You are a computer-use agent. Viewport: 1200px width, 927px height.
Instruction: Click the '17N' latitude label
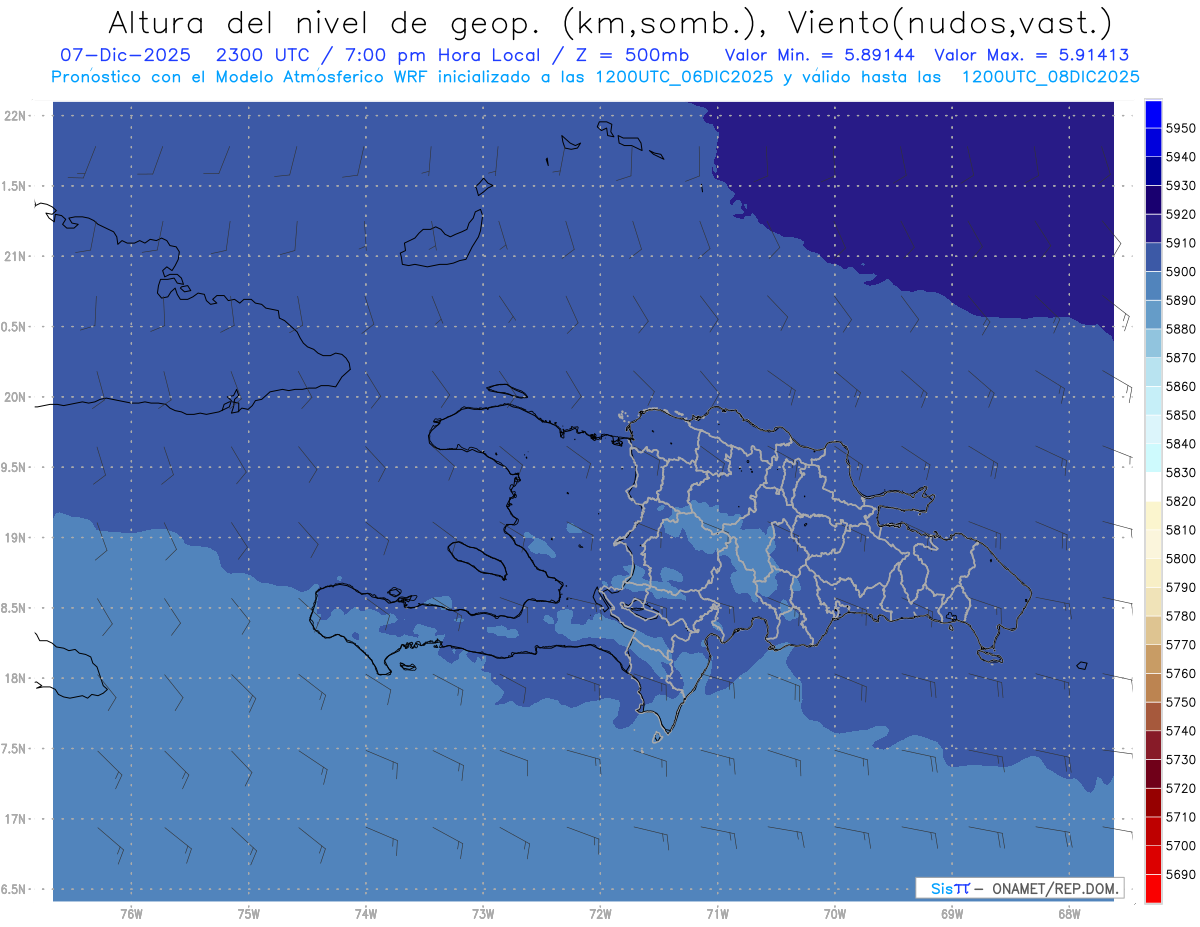point(15,819)
